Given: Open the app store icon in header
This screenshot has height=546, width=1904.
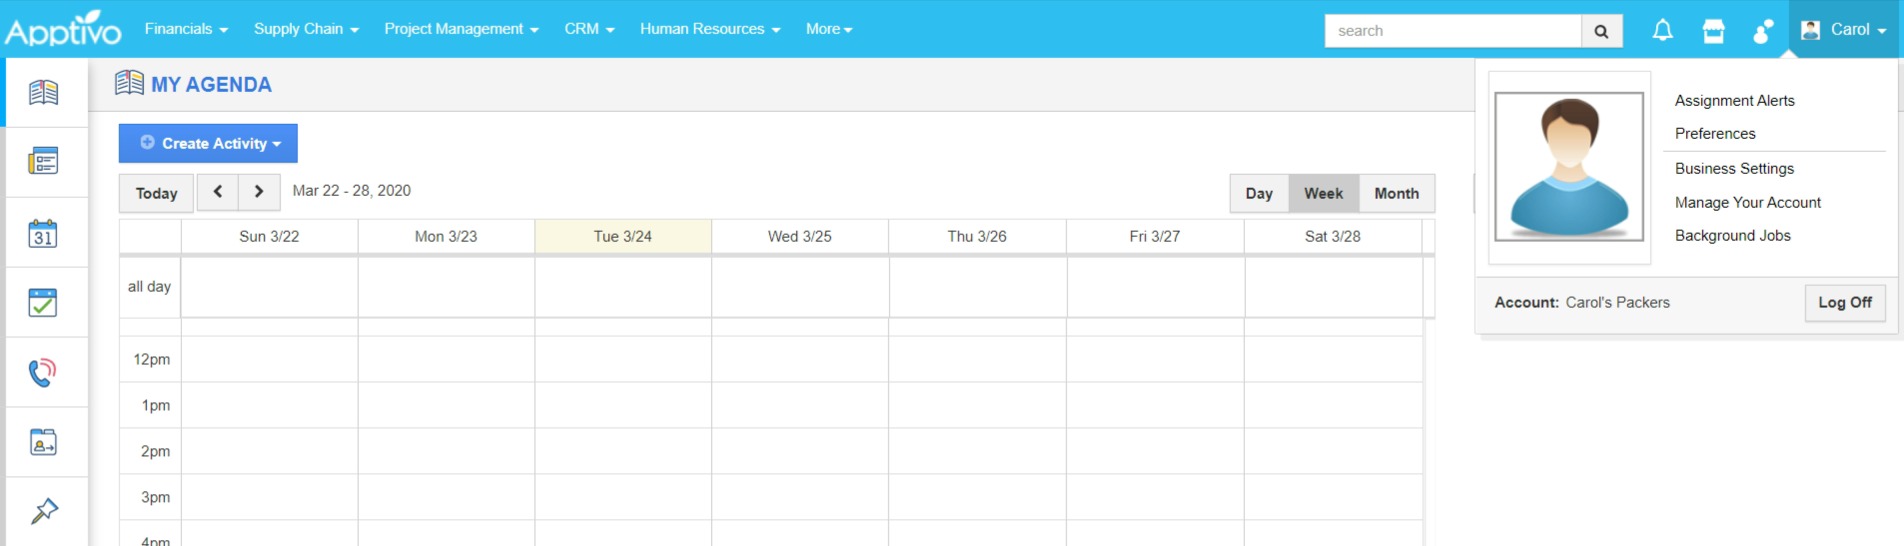Looking at the screenshot, I should (1713, 31).
